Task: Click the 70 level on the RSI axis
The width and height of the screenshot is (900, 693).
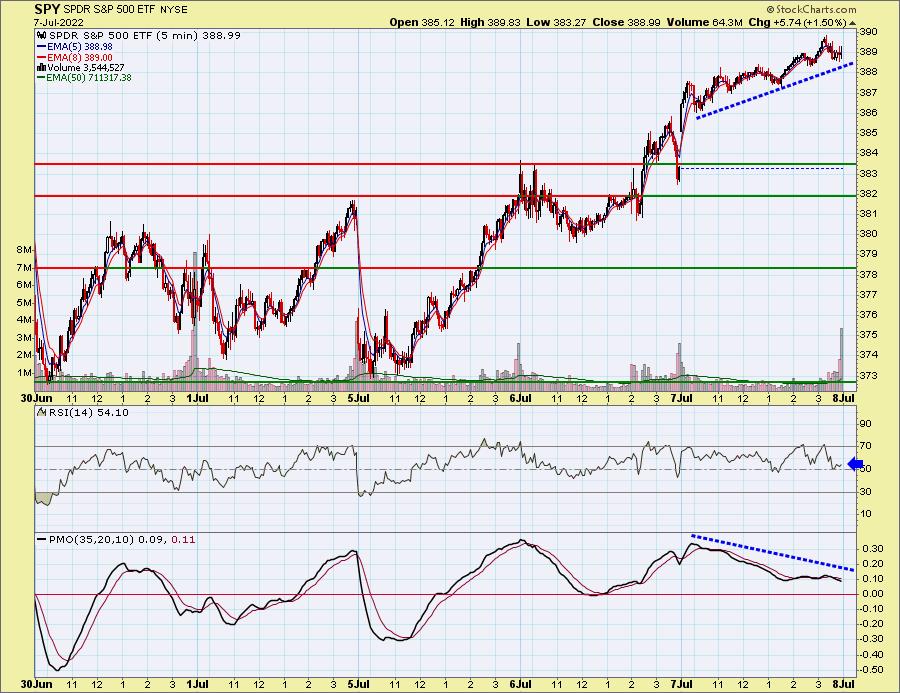Action: click(865, 446)
